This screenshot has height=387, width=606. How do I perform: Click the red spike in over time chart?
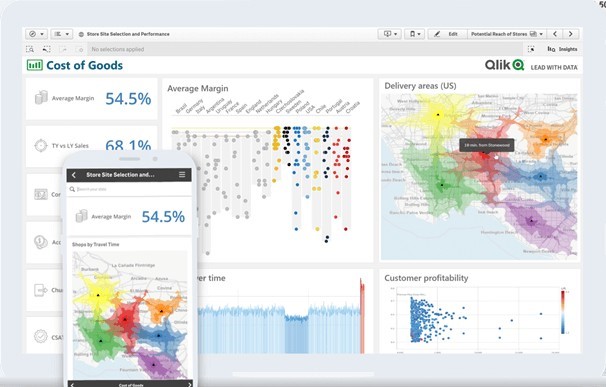pos(362,316)
